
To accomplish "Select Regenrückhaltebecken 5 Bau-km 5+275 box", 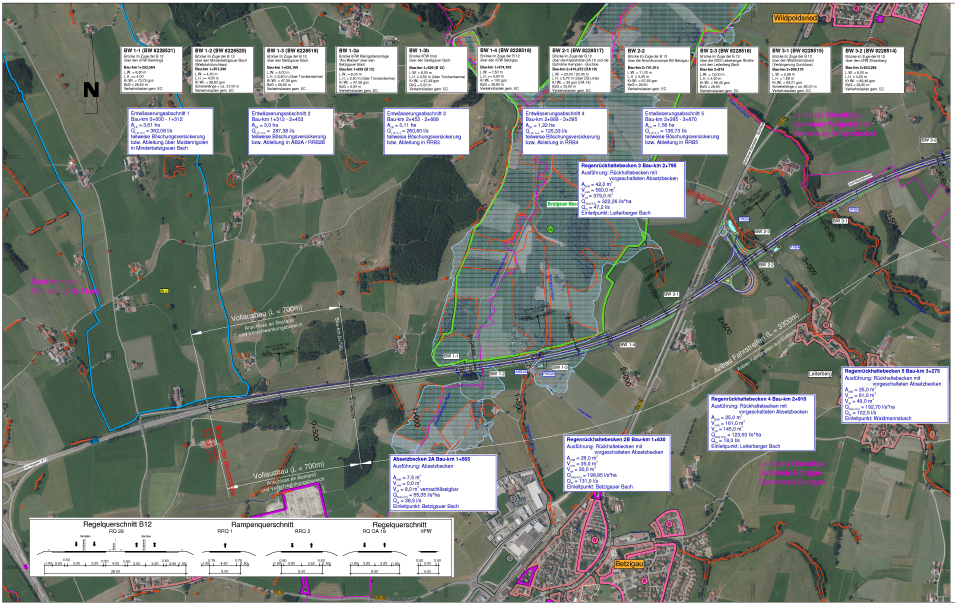I will coord(894,395).
